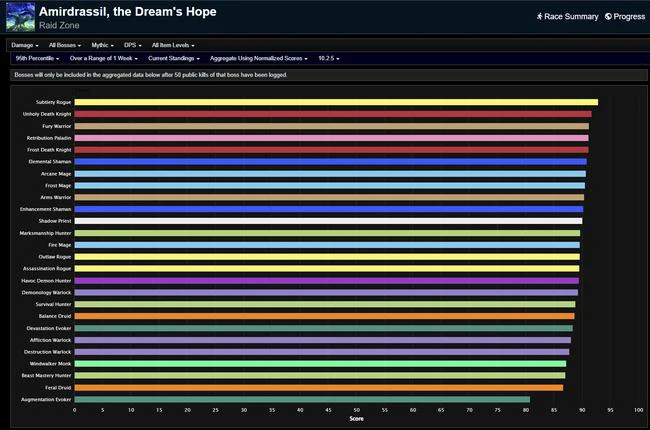The height and width of the screenshot is (430, 650).
Task: Click the Survival Hunter bar
Action: tap(325, 304)
